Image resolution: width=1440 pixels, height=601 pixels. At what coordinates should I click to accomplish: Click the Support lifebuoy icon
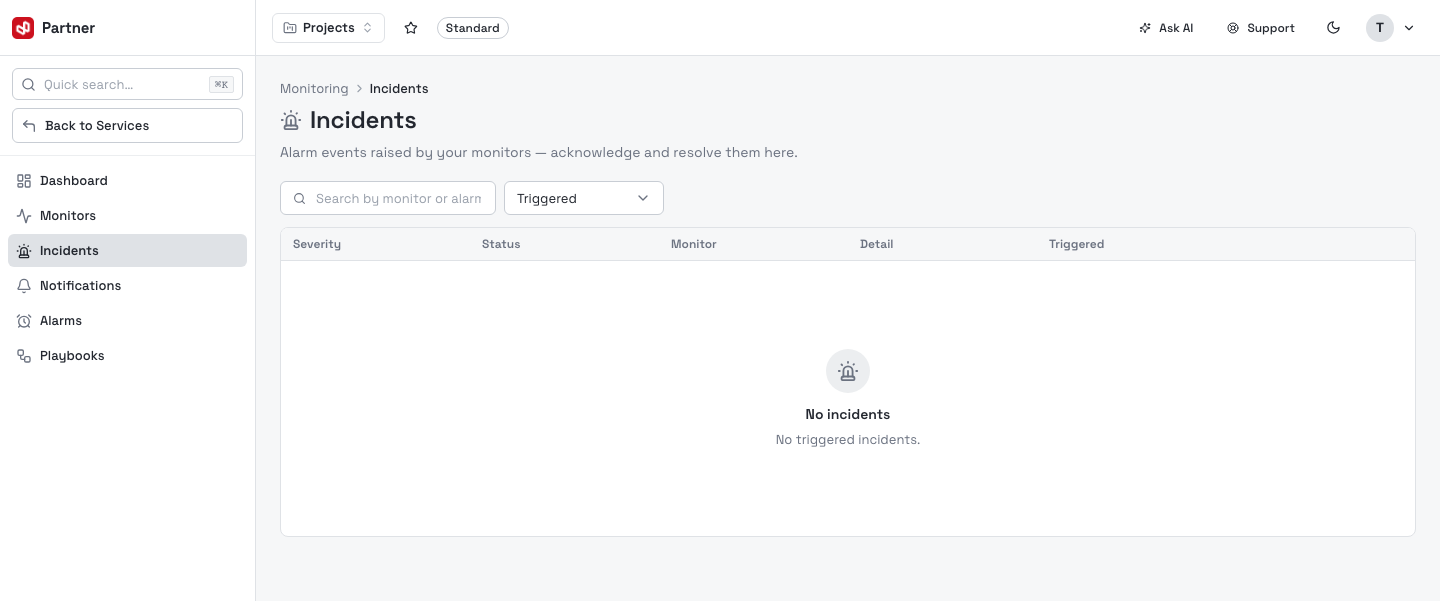[x=1233, y=28]
